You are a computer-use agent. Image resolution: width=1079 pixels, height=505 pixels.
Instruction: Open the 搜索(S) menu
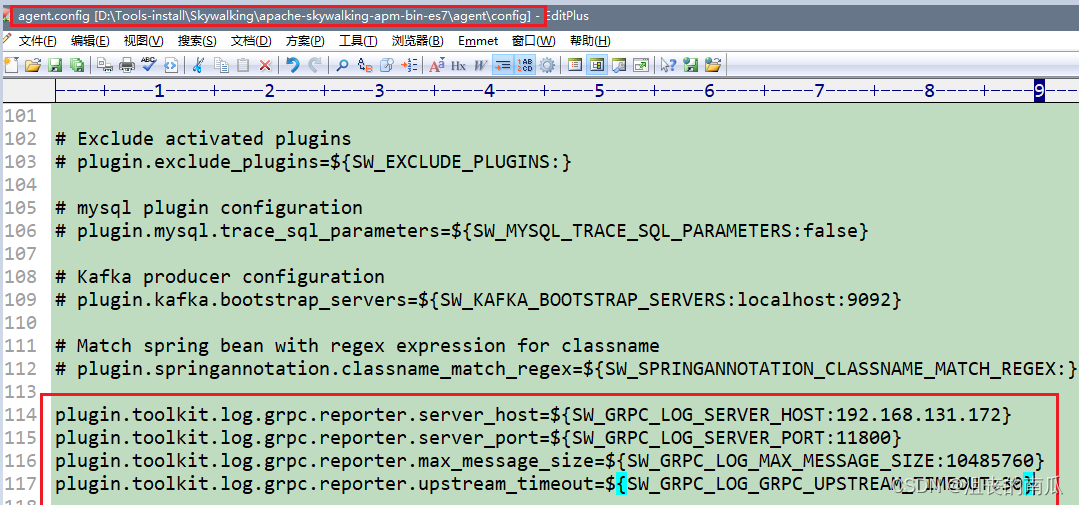point(197,41)
